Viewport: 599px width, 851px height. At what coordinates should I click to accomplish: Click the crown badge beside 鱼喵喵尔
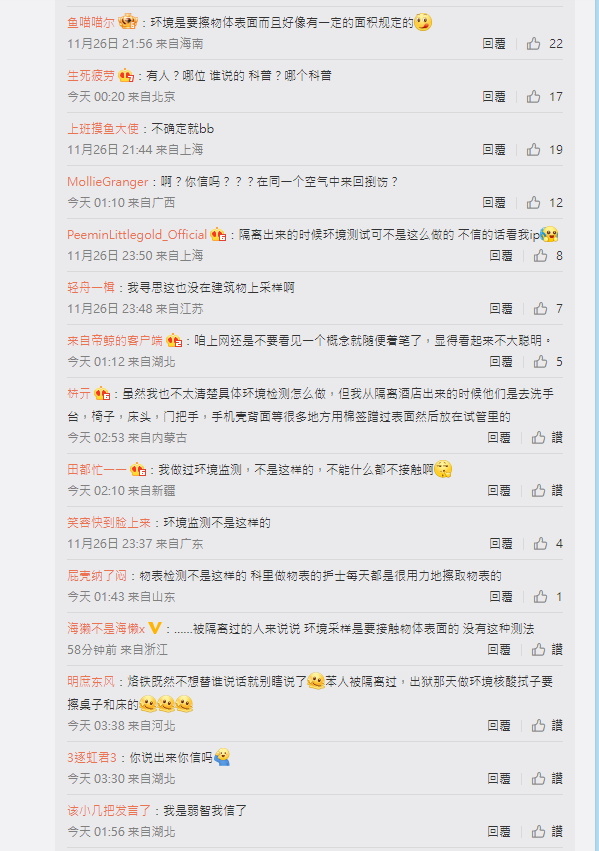(128, 22)
